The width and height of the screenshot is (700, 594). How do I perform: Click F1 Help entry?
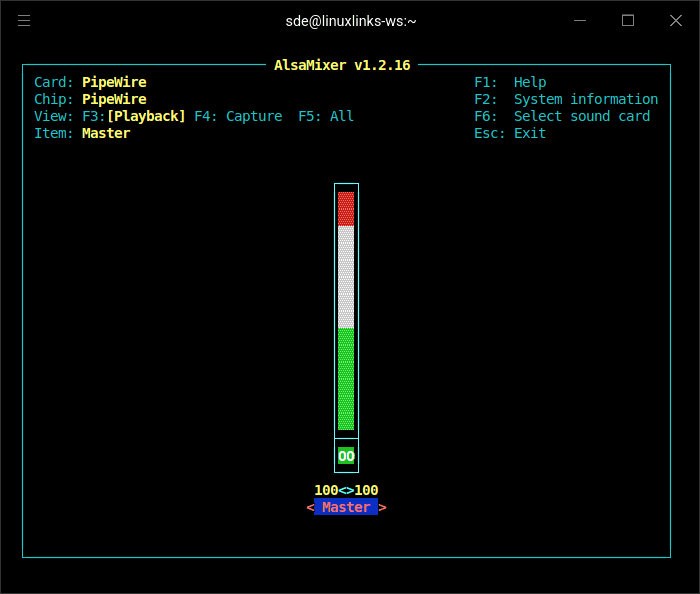click(x=510, y=82)
